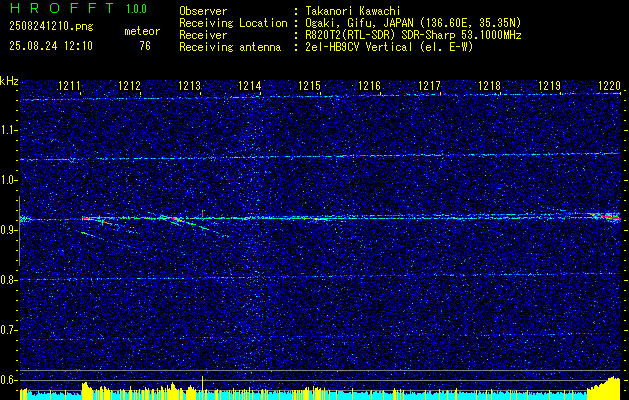Click the Receiving antenna label
Screen dimensions: 629x400
click(x=230, y=47)
